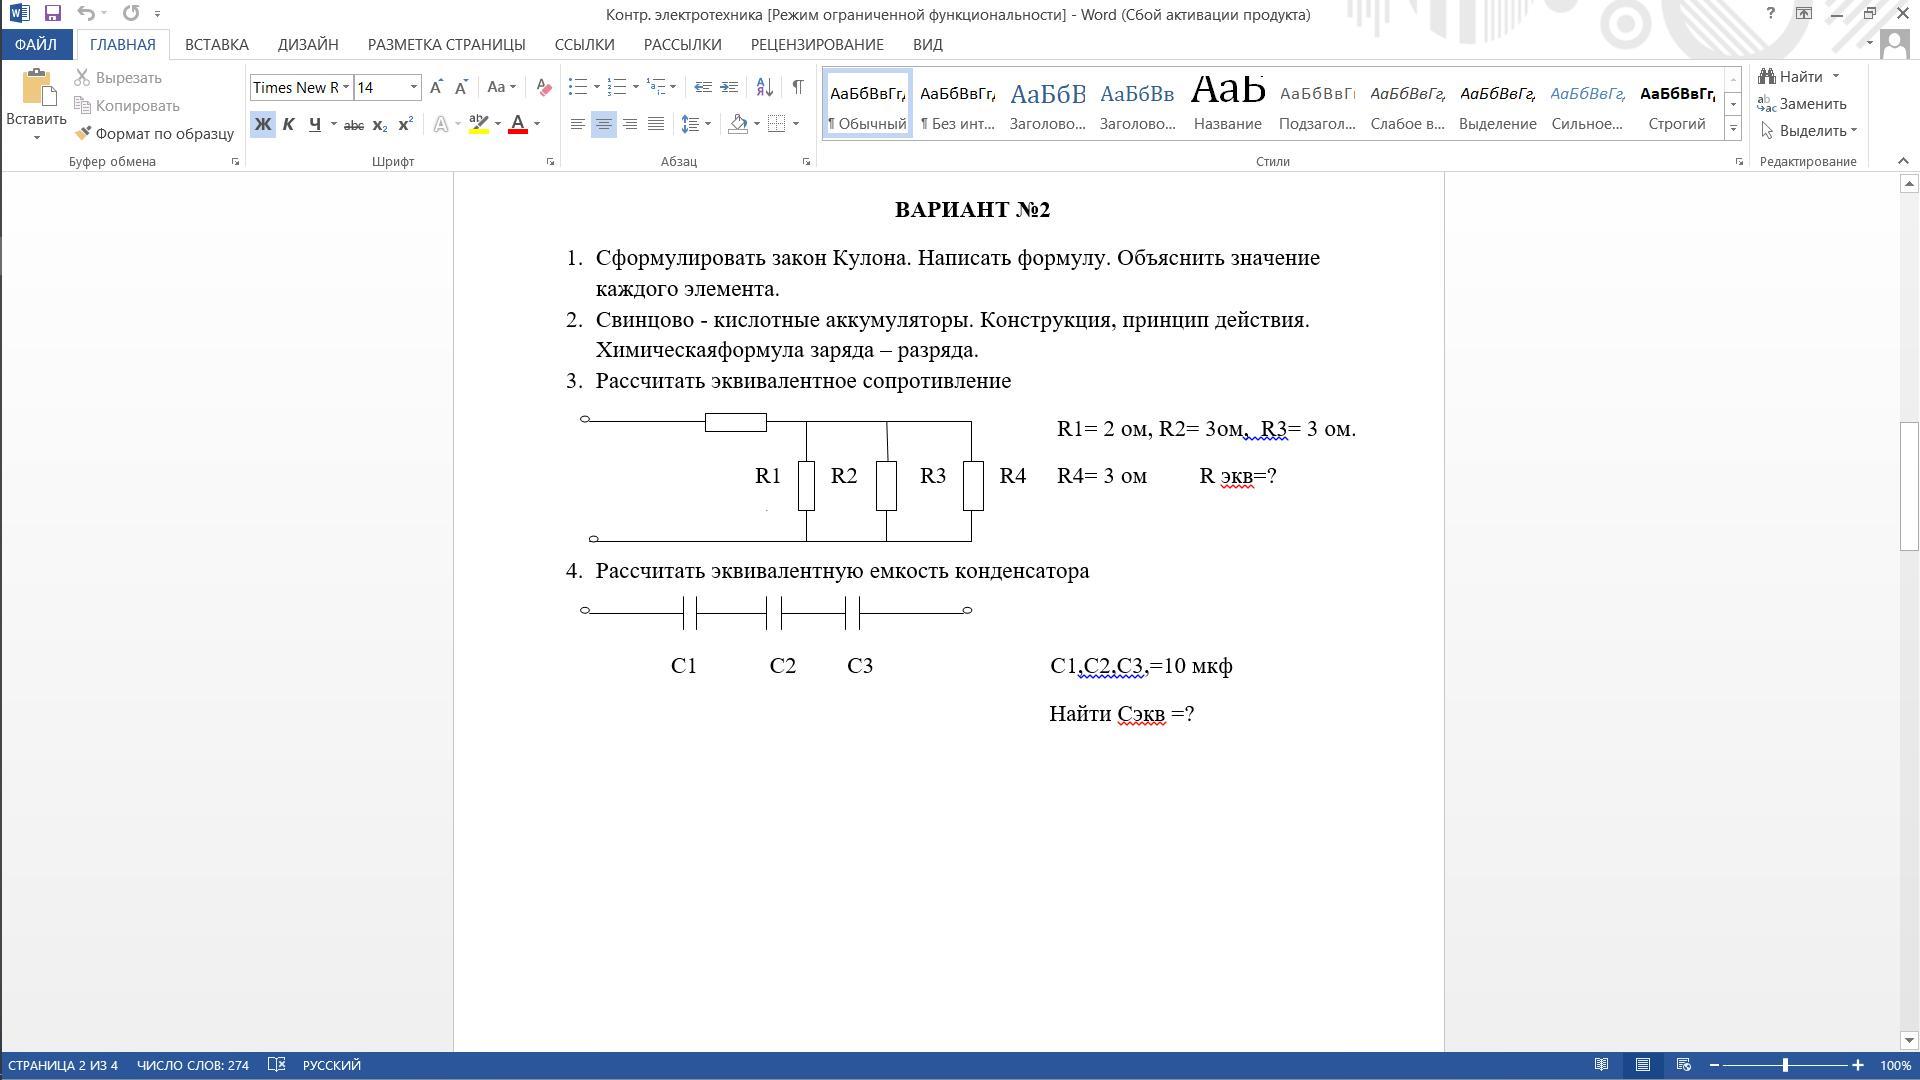This screenshot has width=1920, height=1080.
Task: Enable justify text alignment
Action: pos(656,124)
